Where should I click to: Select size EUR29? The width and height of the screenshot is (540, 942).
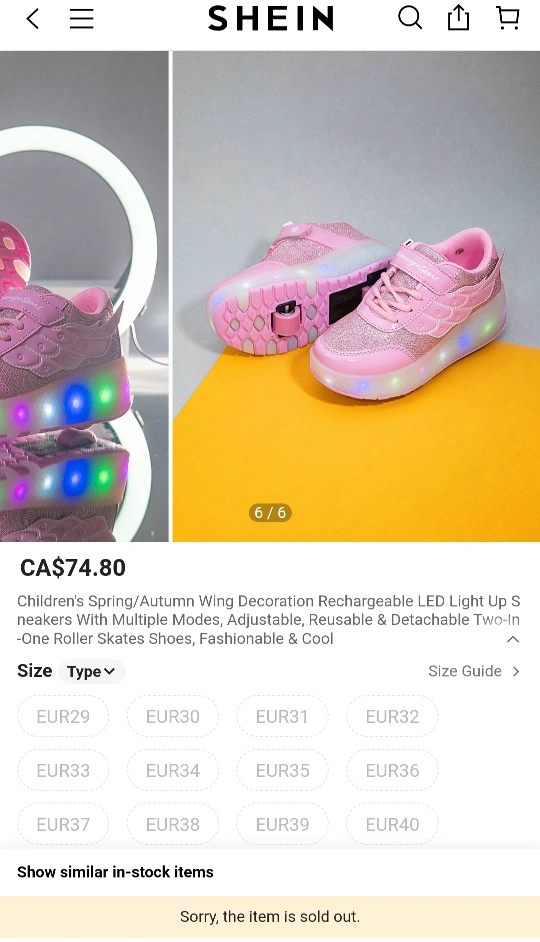coord(63,716)
